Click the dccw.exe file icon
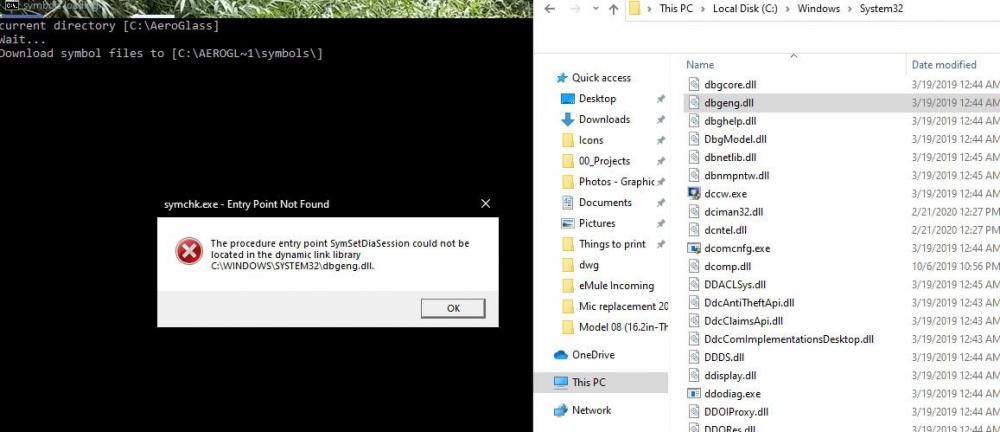Screen dimensions: 1000x432 (695, 193)
